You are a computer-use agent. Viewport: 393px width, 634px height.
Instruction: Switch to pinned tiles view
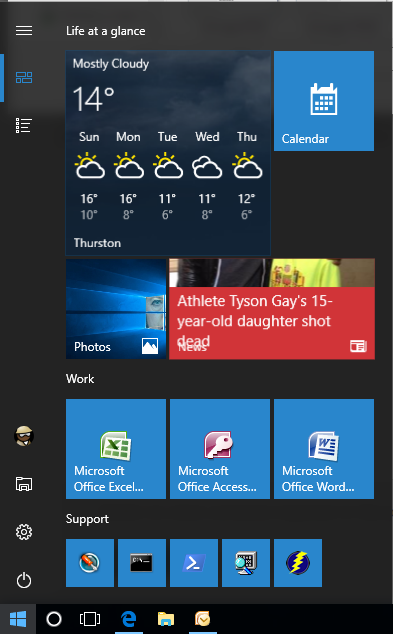tap(24, 78)
